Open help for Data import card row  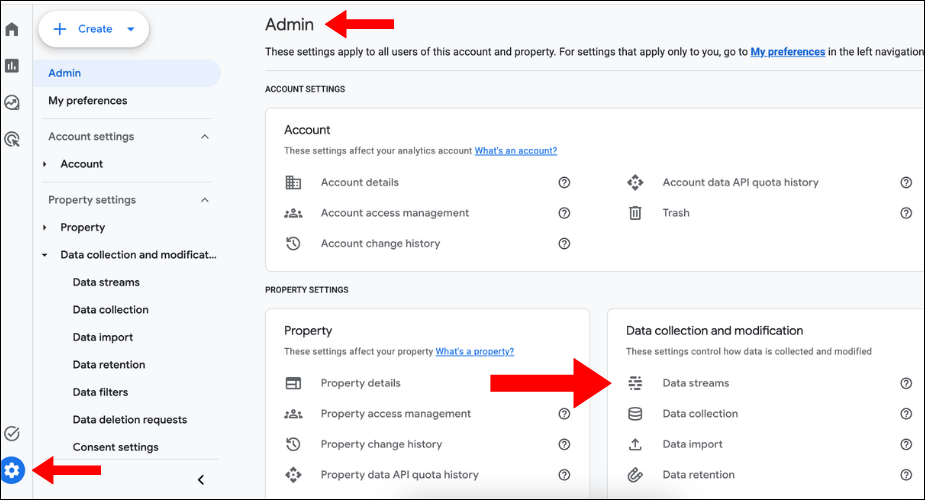[x=906, y=444]
